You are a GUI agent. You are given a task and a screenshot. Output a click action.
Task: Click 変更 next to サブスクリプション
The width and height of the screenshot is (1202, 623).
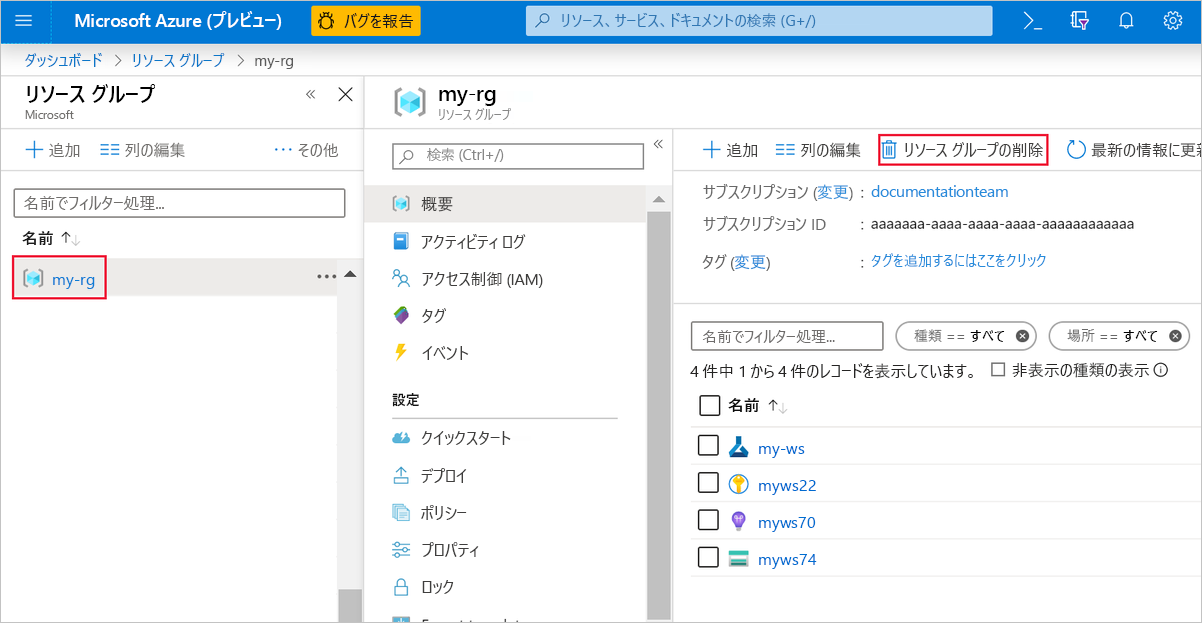(x=833, y=191)
